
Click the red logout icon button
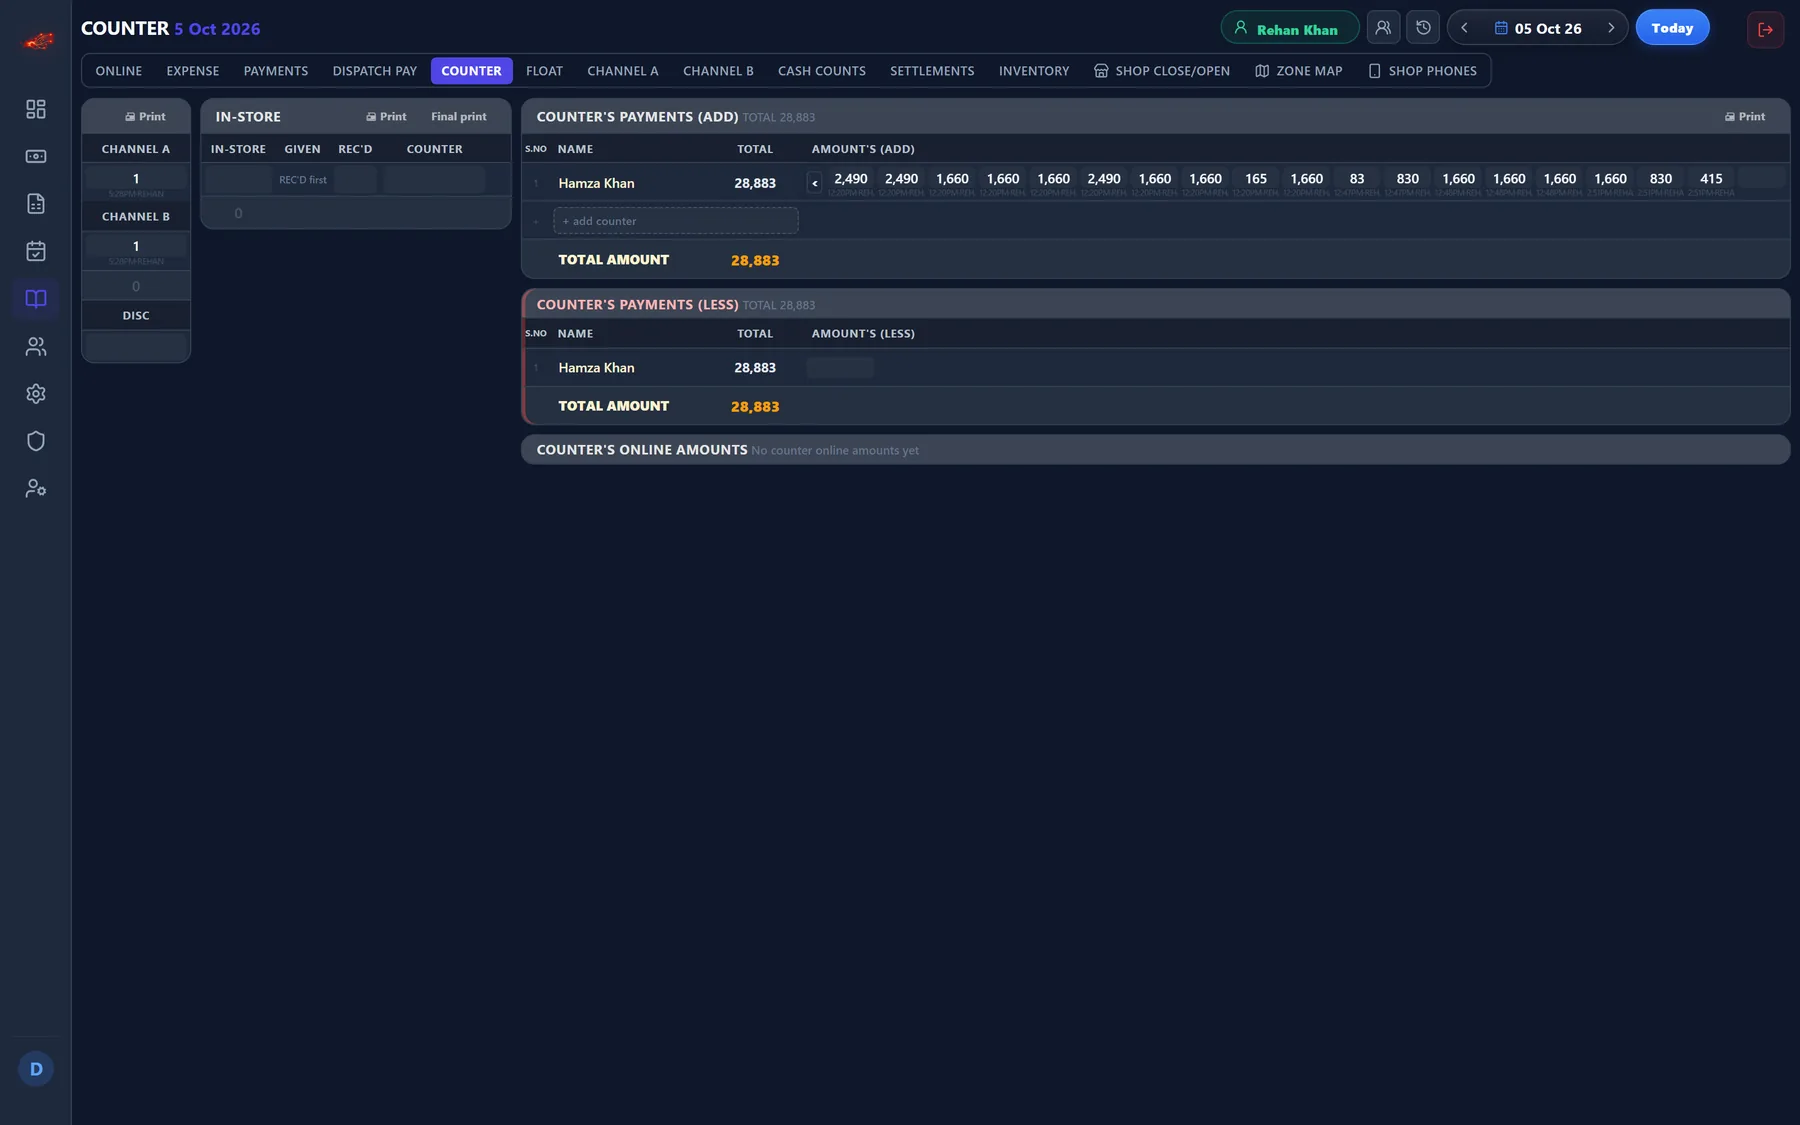tap(1765, 29)
